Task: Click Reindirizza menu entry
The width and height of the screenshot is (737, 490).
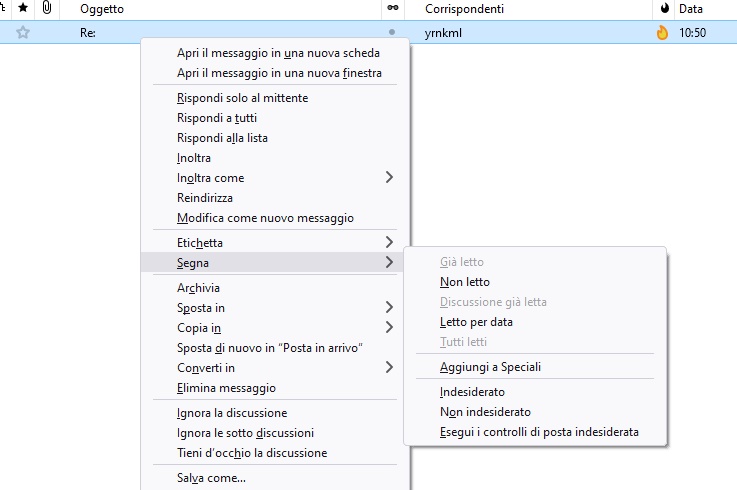Action: pos(275,198)
